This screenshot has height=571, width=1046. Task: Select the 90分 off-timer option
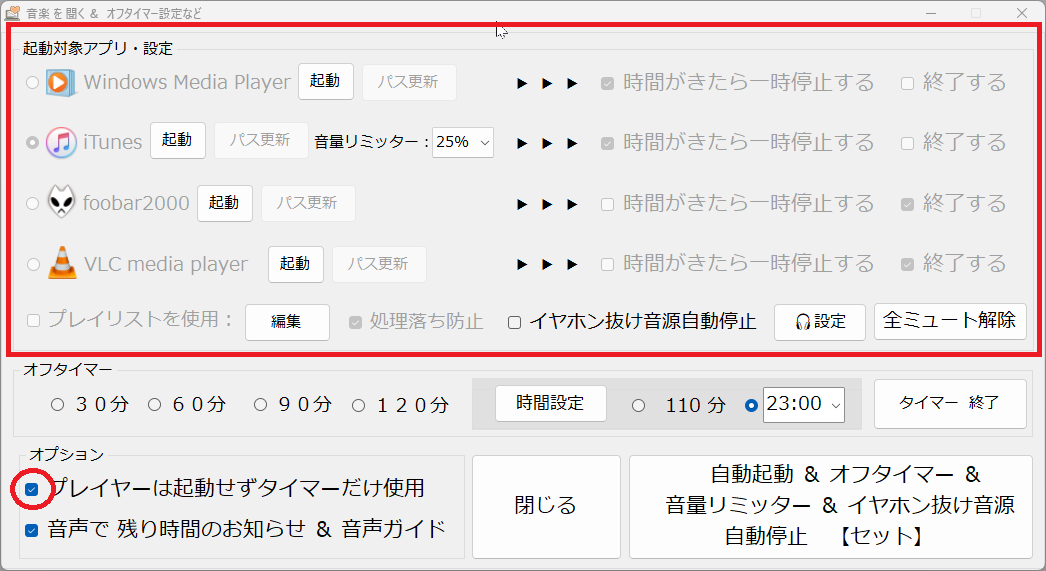[x=260, y=404]
